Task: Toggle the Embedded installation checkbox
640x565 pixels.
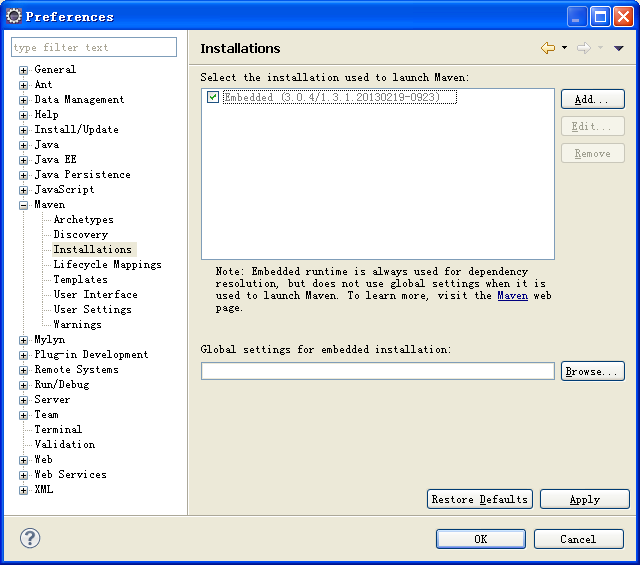Action: click(213, 97)
